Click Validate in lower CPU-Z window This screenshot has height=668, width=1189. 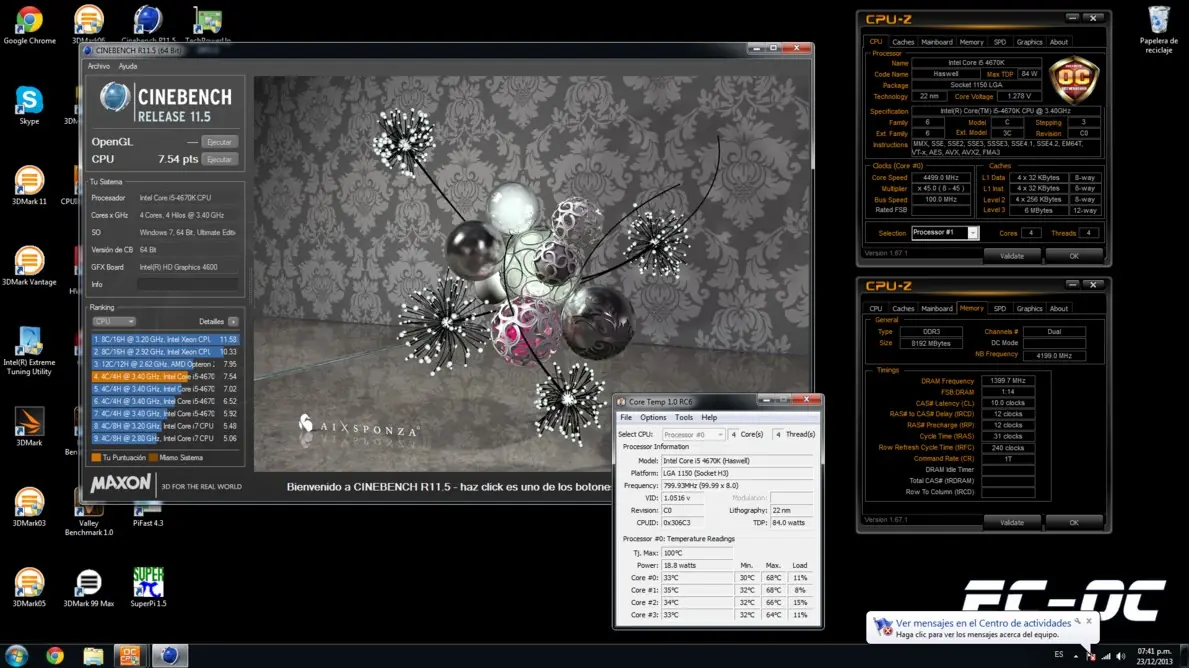tap(1012, 522)
